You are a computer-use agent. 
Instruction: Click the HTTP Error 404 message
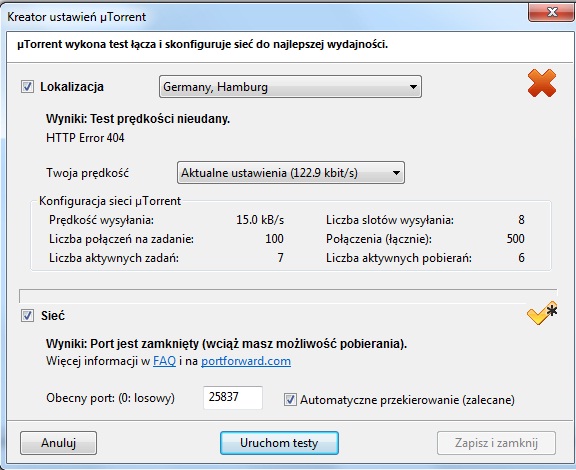tap(85, 138)
